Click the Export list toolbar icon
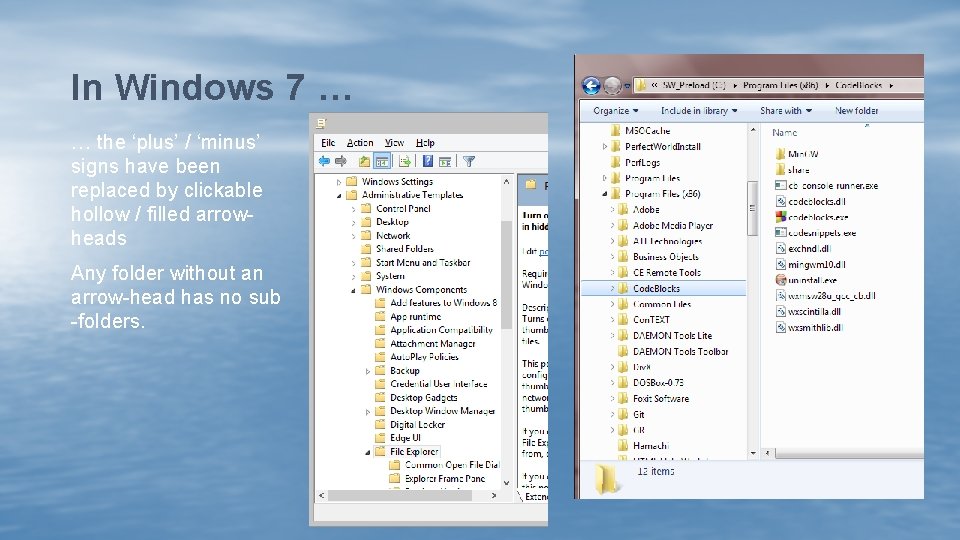960x540 pixels. (405, 161)
